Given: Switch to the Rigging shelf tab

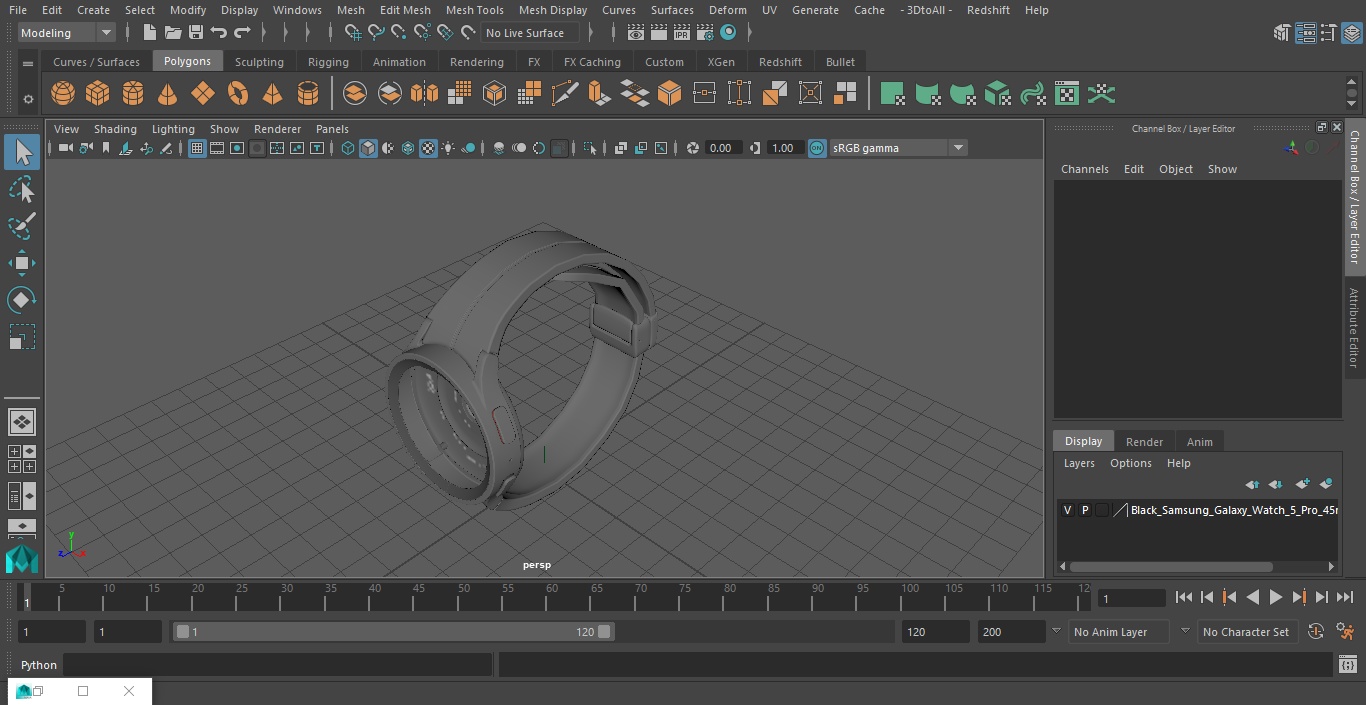Looking at the screenshot, I should 328,62.
